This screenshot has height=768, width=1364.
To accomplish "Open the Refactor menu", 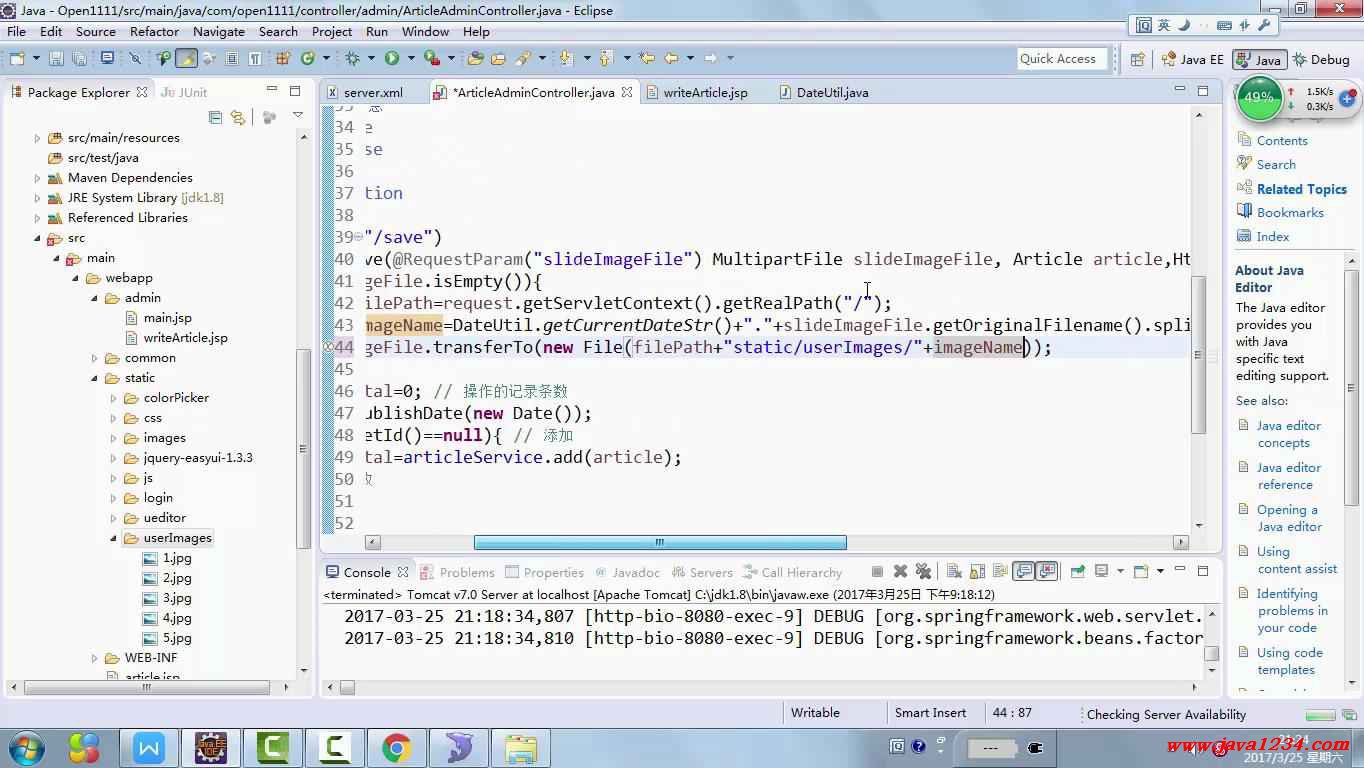I will (154, 31).
